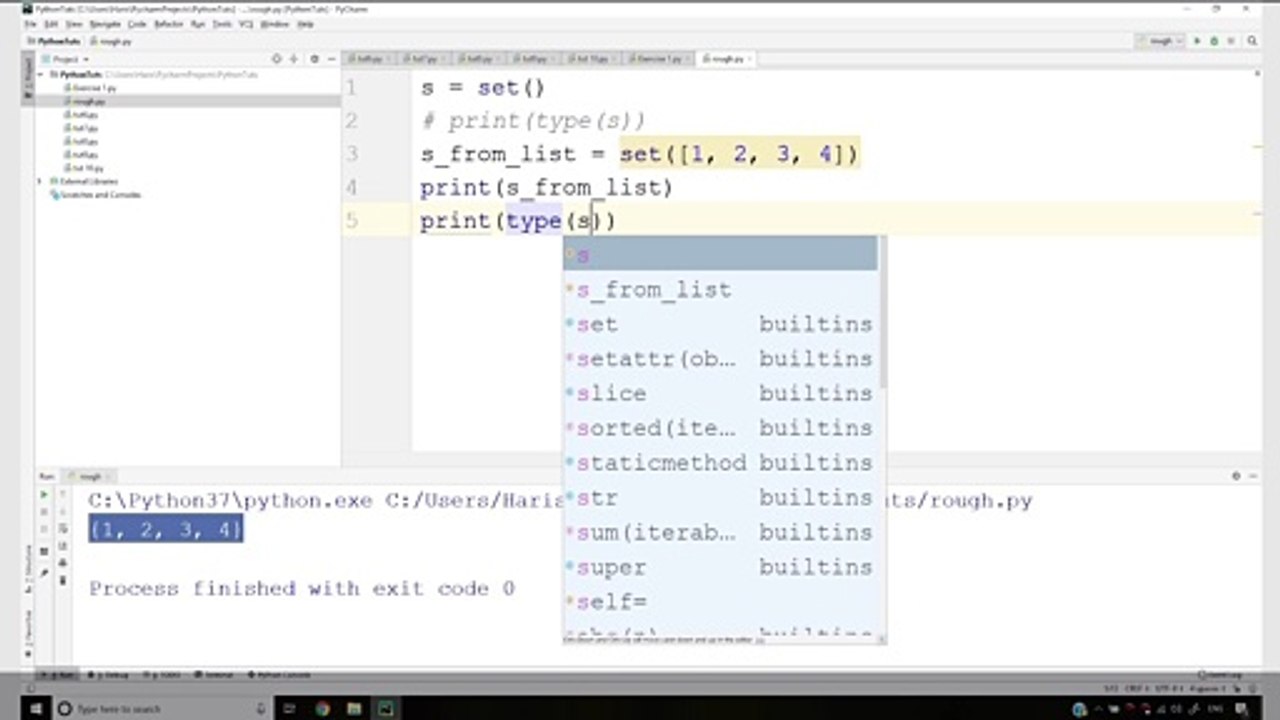Open the Edit menu

pos(49,23)
